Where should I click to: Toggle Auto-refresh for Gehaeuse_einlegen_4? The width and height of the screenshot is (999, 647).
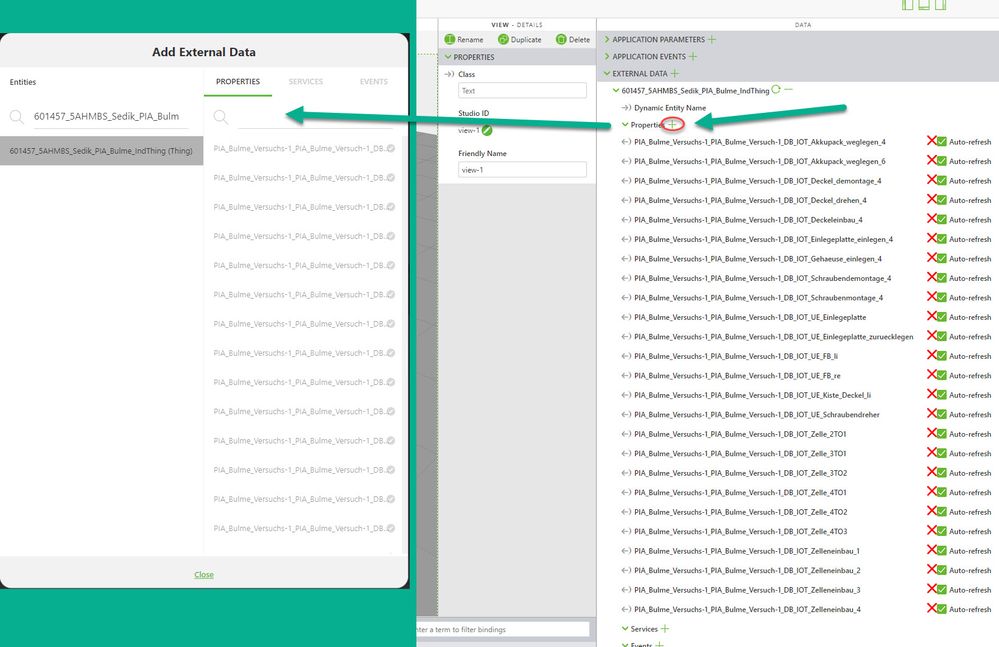tap(942, 259)
